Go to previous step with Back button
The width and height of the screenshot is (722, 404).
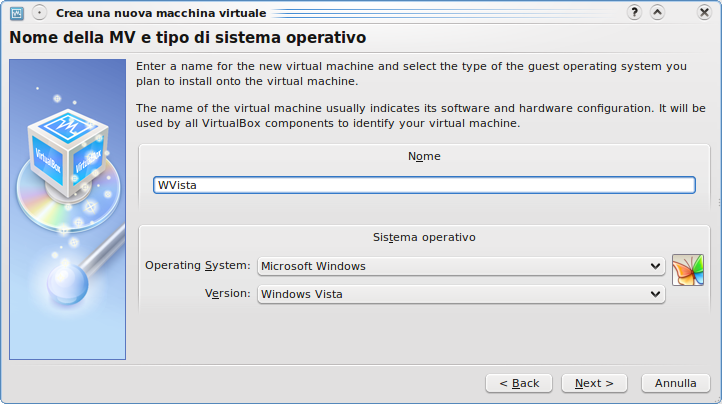coord(519,383)
